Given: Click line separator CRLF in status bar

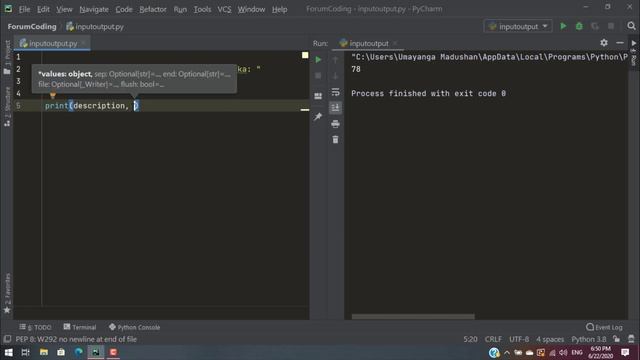Looking at the screenshot, I should (493, 339).
